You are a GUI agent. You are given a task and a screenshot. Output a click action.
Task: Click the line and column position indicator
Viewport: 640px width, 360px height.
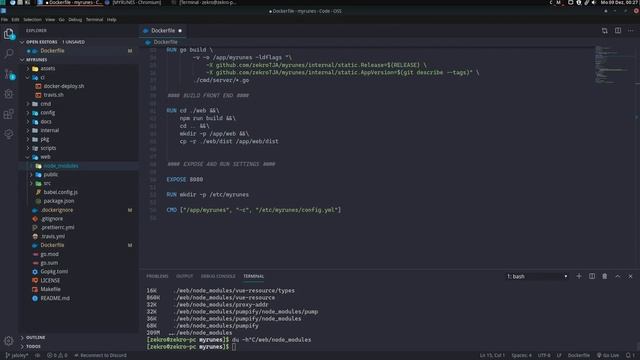coord(492,356)
